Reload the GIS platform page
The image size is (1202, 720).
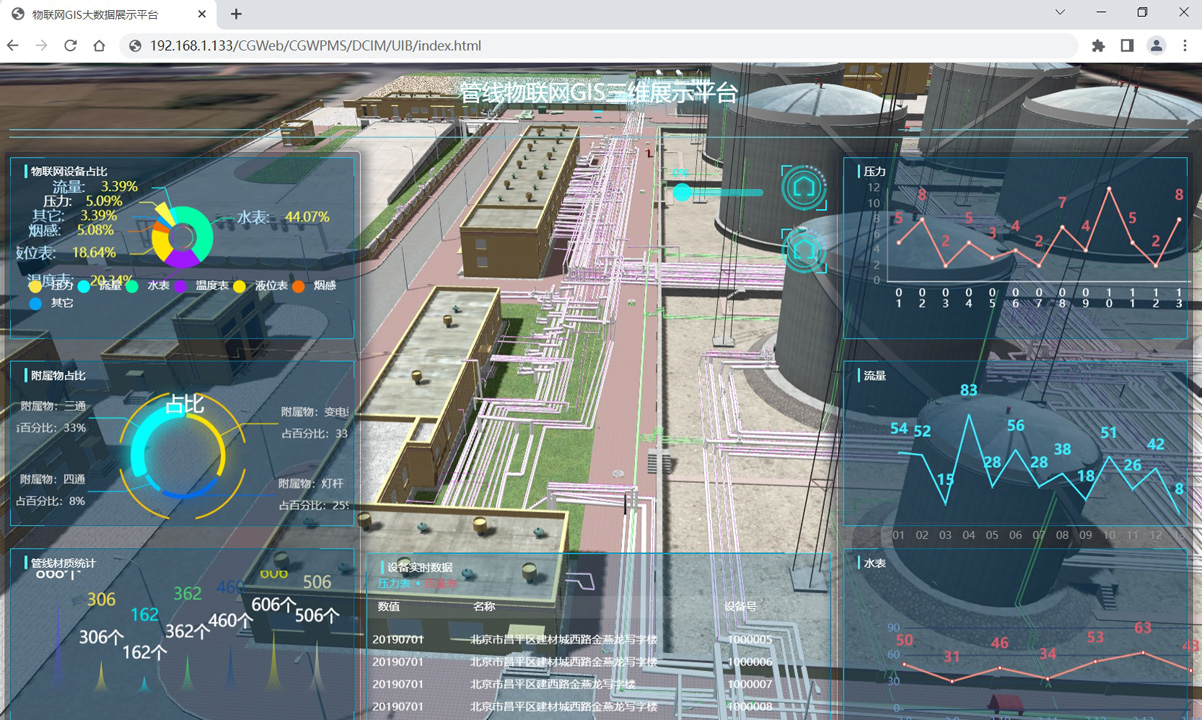click(x=70, y=45)
